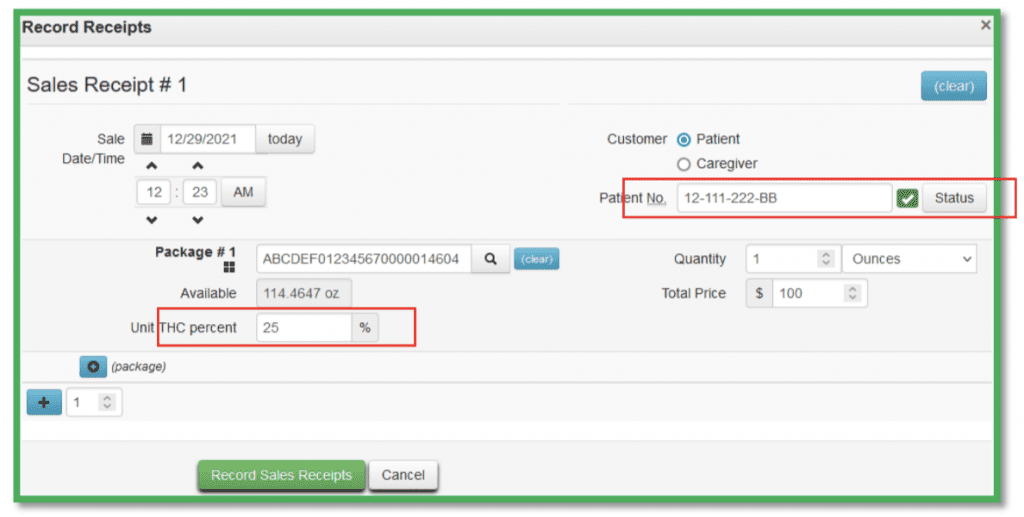The height and width of the screenshot is (517, 1024).
Task: Click the Unit THC percent field
Action: pyautogui.click(x=304, y=328)
